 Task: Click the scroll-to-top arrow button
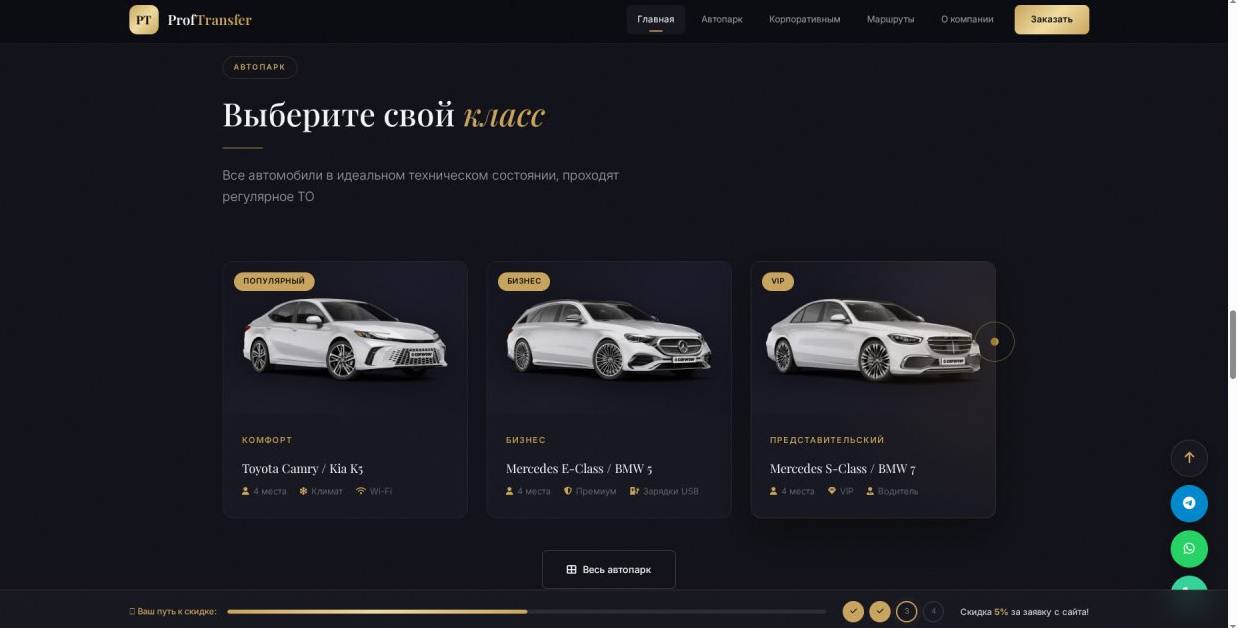point(1189,457)
